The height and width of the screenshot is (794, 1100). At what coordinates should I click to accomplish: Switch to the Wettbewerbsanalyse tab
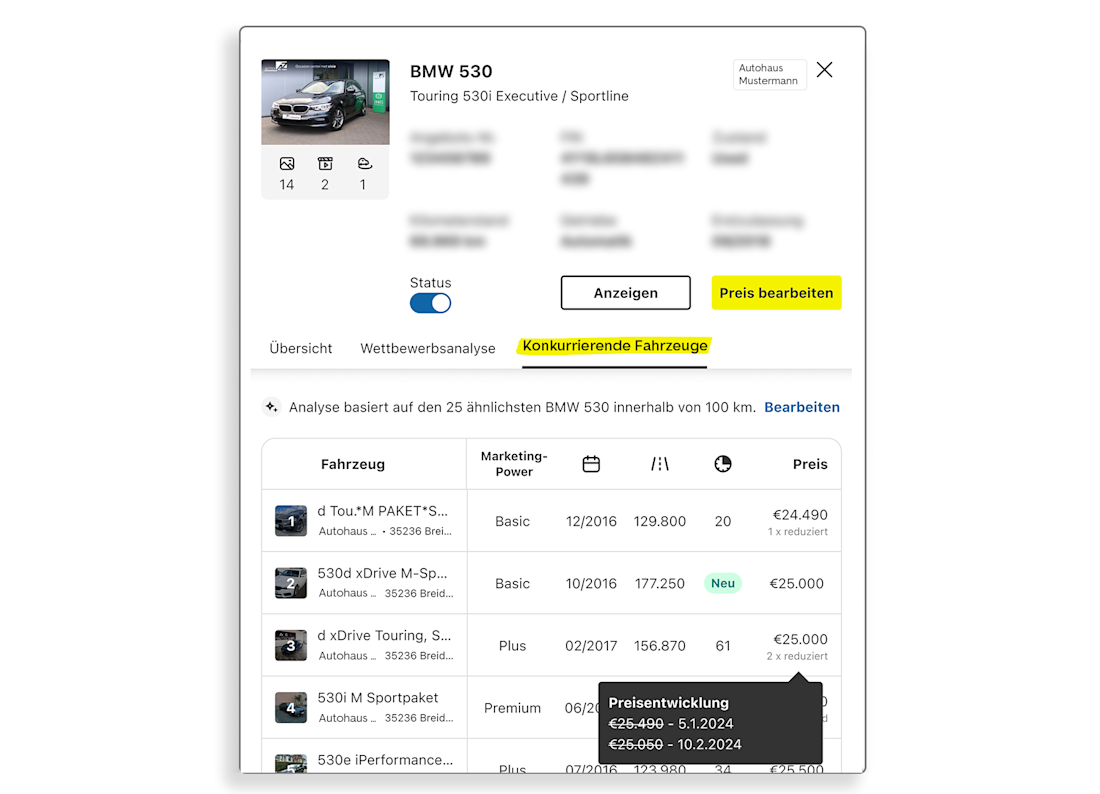[x=428, y=348]
